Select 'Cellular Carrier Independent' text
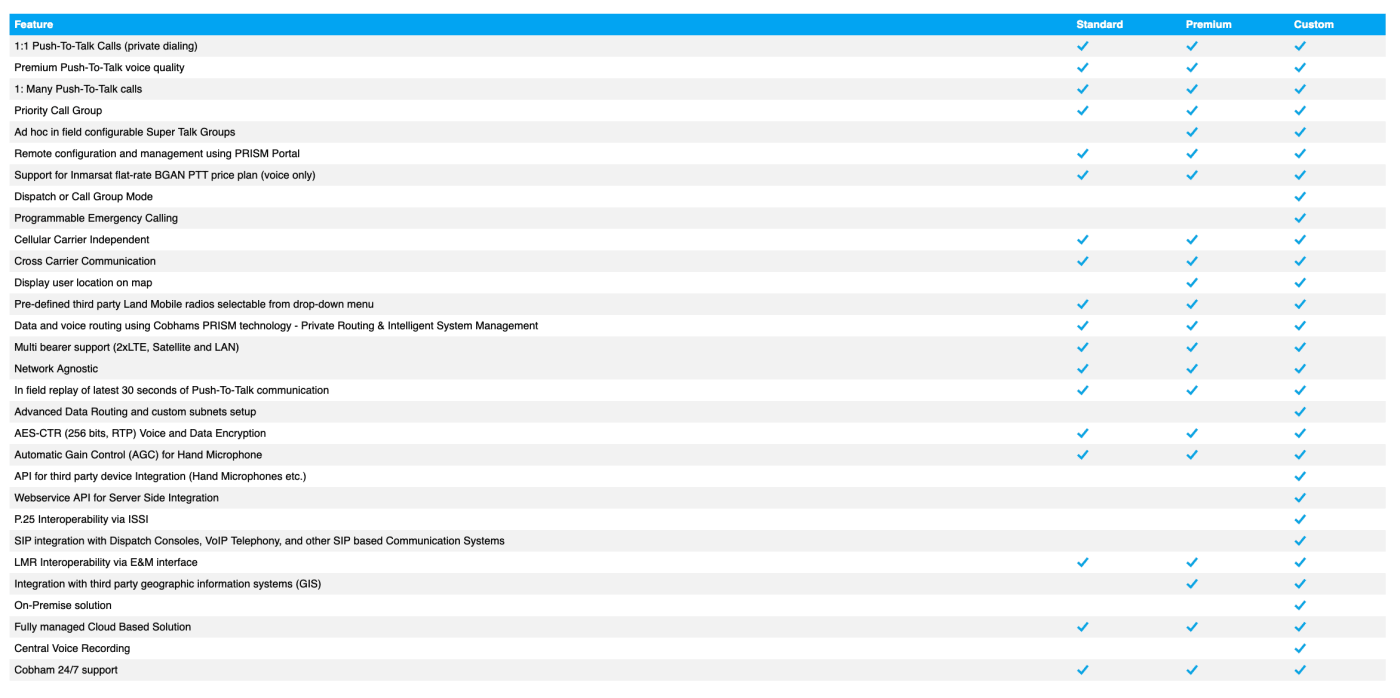This screenshot has width=1400, height=698. (82, 240)
